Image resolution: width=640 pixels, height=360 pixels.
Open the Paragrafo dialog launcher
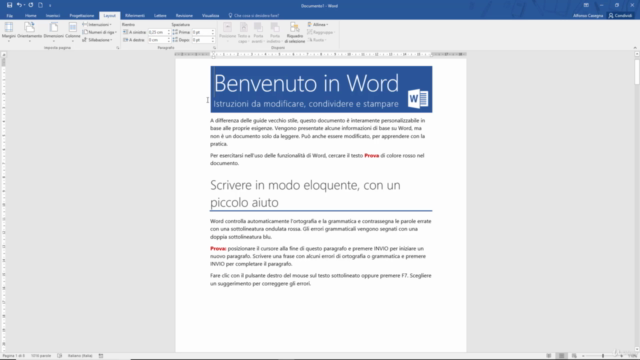[214, 48]
